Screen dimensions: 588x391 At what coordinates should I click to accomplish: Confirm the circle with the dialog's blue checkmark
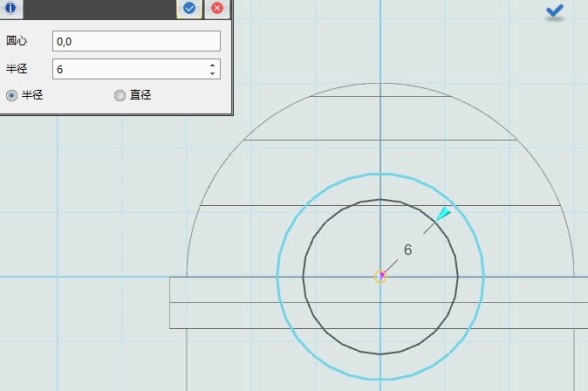pos(189,8)
